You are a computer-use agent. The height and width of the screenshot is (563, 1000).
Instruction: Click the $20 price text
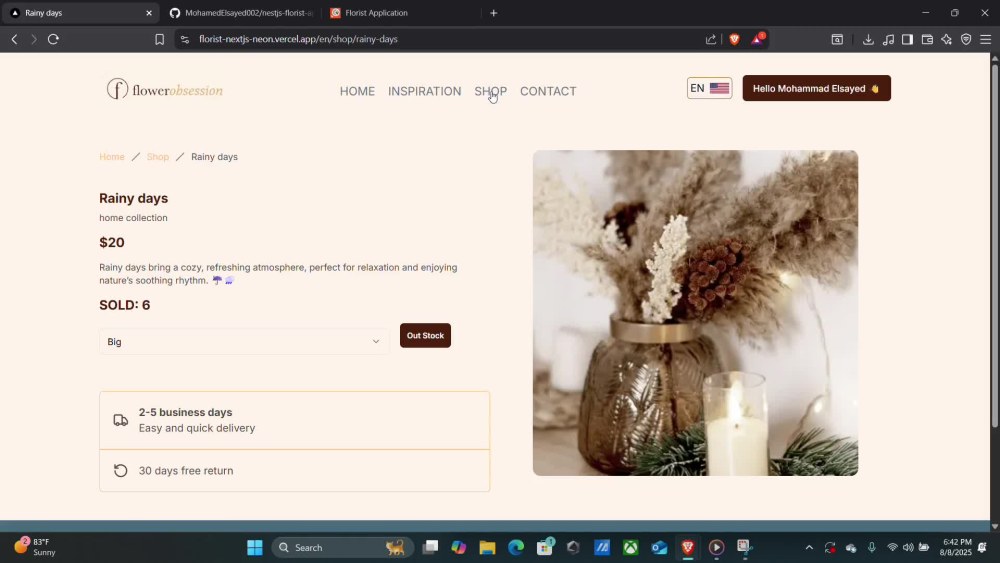point(112,242)
